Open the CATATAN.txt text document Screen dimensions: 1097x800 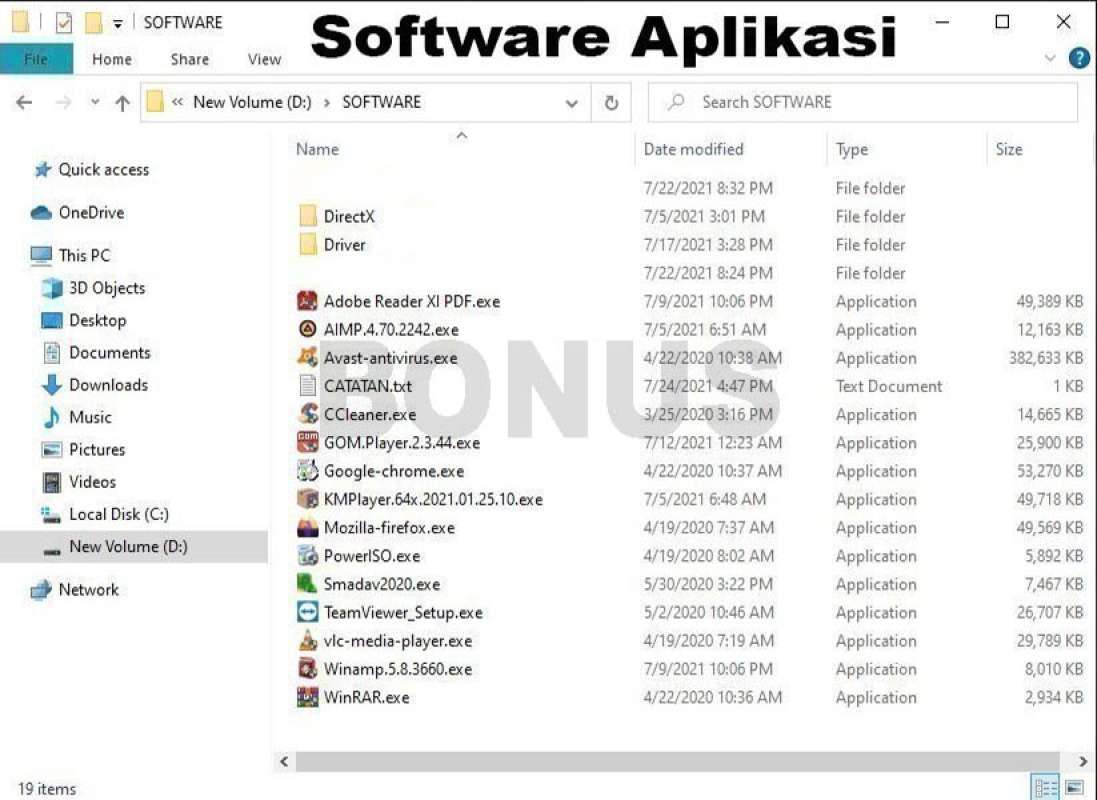coord(308,386)
